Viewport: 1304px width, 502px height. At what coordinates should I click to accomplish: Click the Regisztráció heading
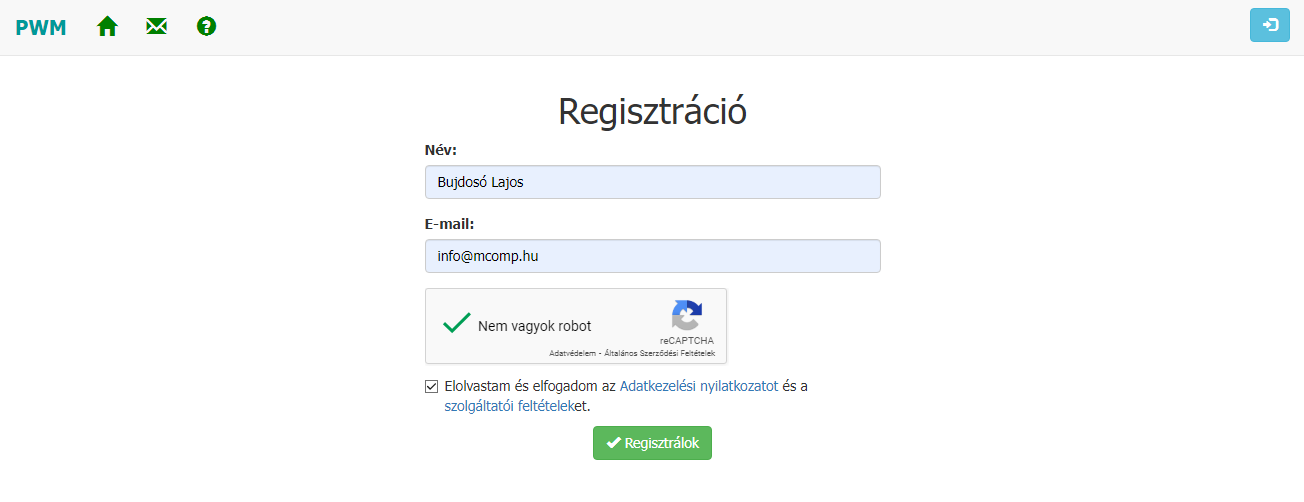pos(652,111)
